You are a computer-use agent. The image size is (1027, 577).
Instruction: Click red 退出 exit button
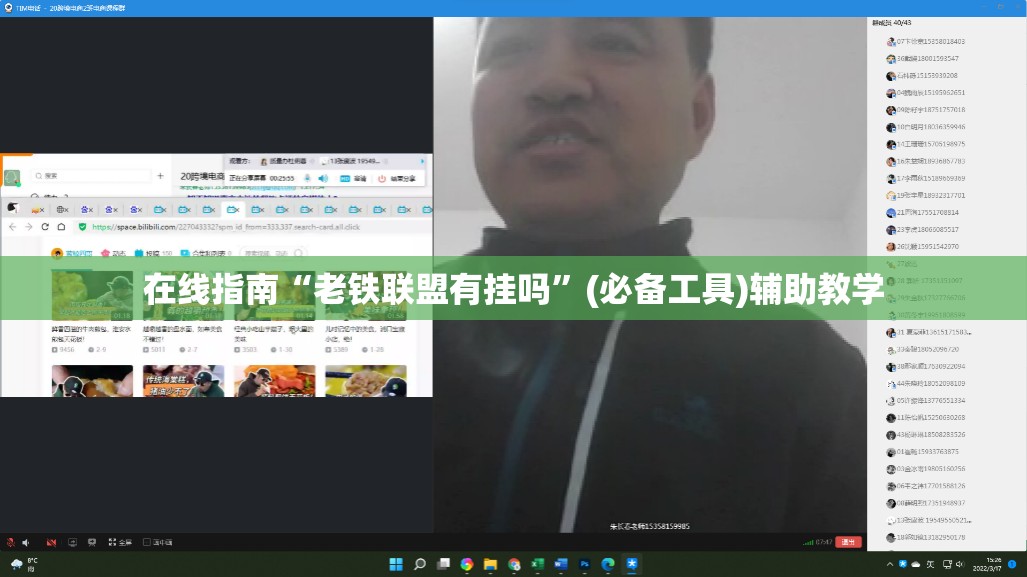point(848,542)
